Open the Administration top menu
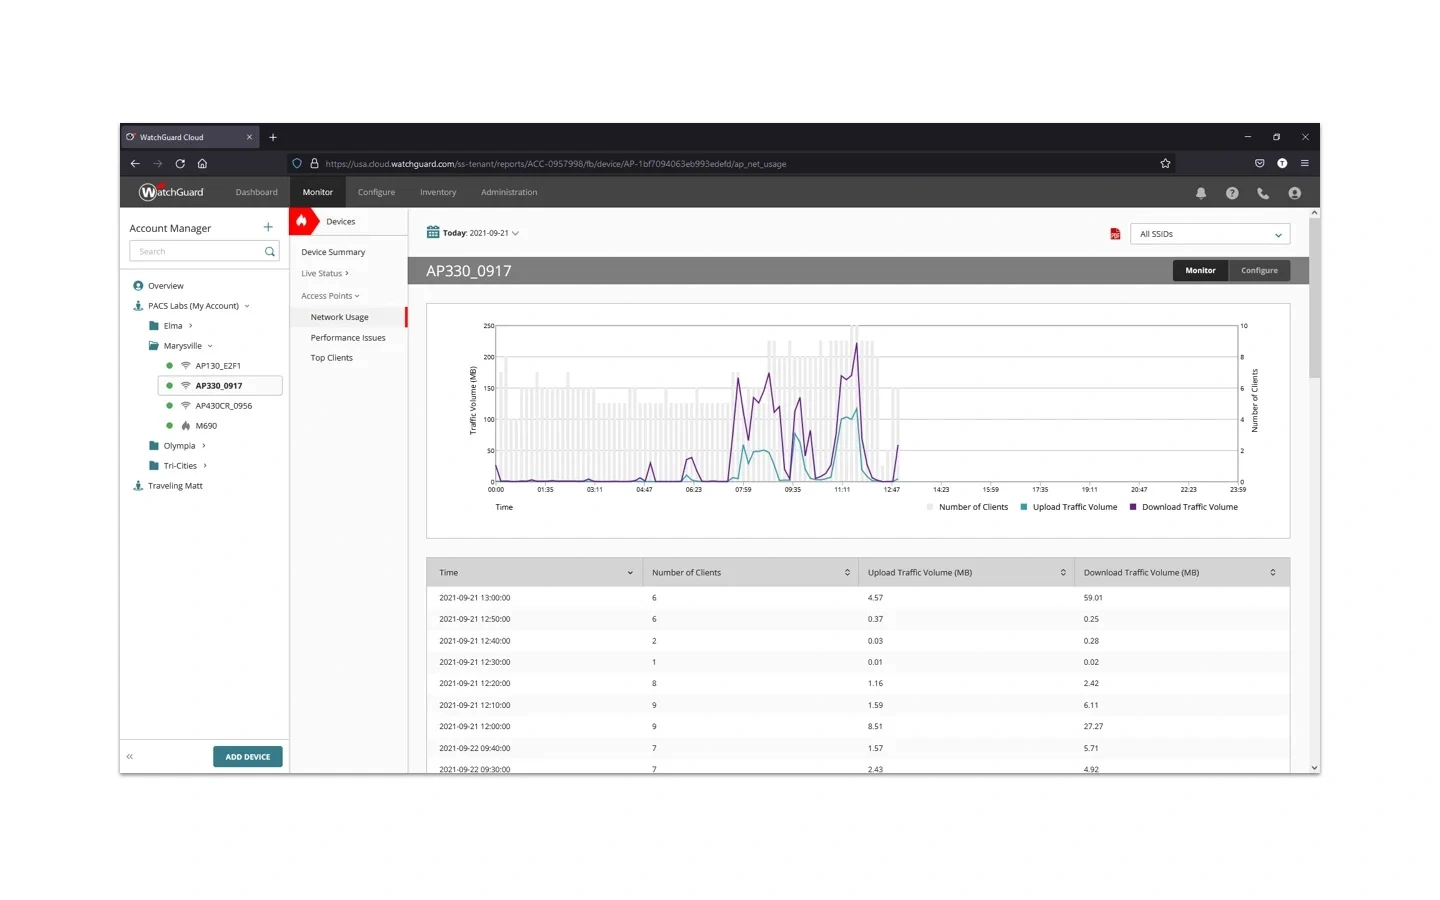Image resolution: width=1440 pixels, height=900 pixels. (509, 192)
